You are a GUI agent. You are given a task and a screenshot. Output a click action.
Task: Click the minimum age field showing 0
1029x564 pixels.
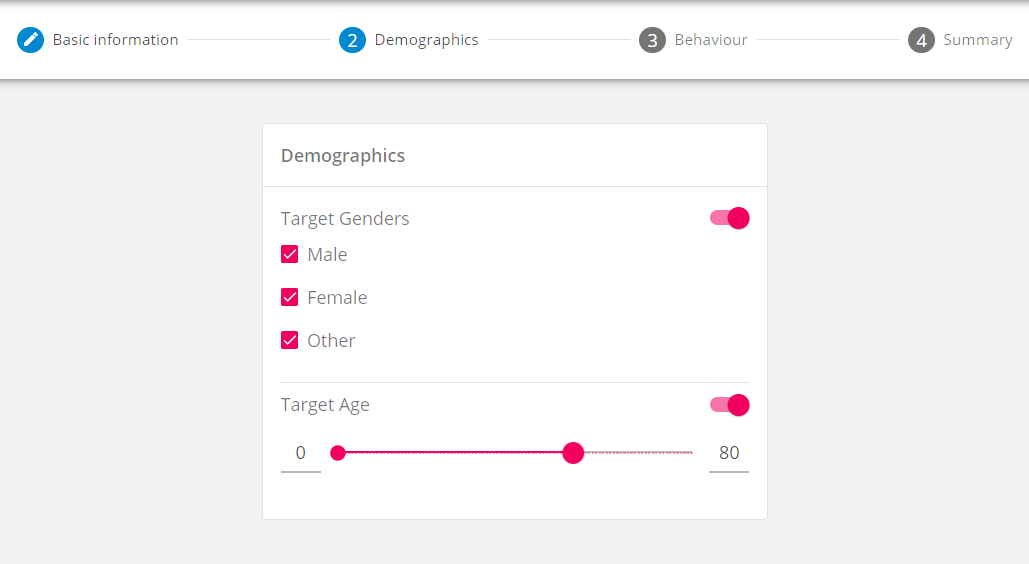coord(300,453)
